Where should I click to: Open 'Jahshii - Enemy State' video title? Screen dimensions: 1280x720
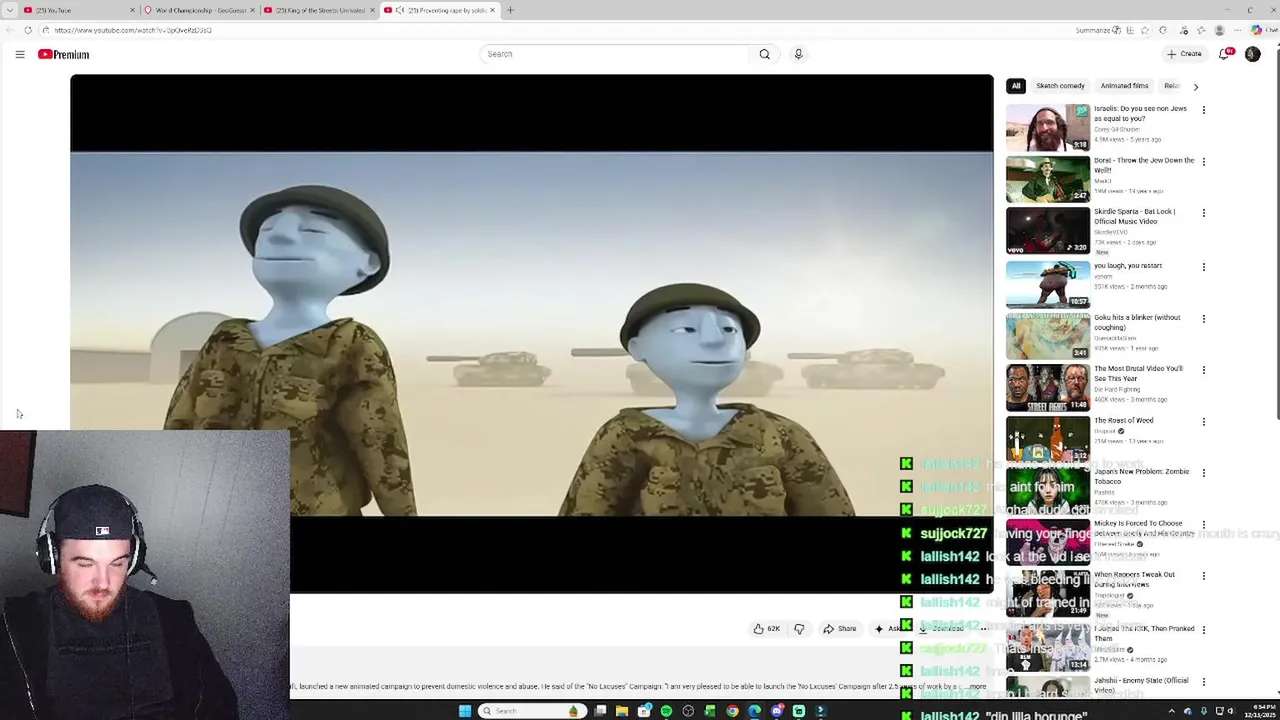[x=1141, y=685]
